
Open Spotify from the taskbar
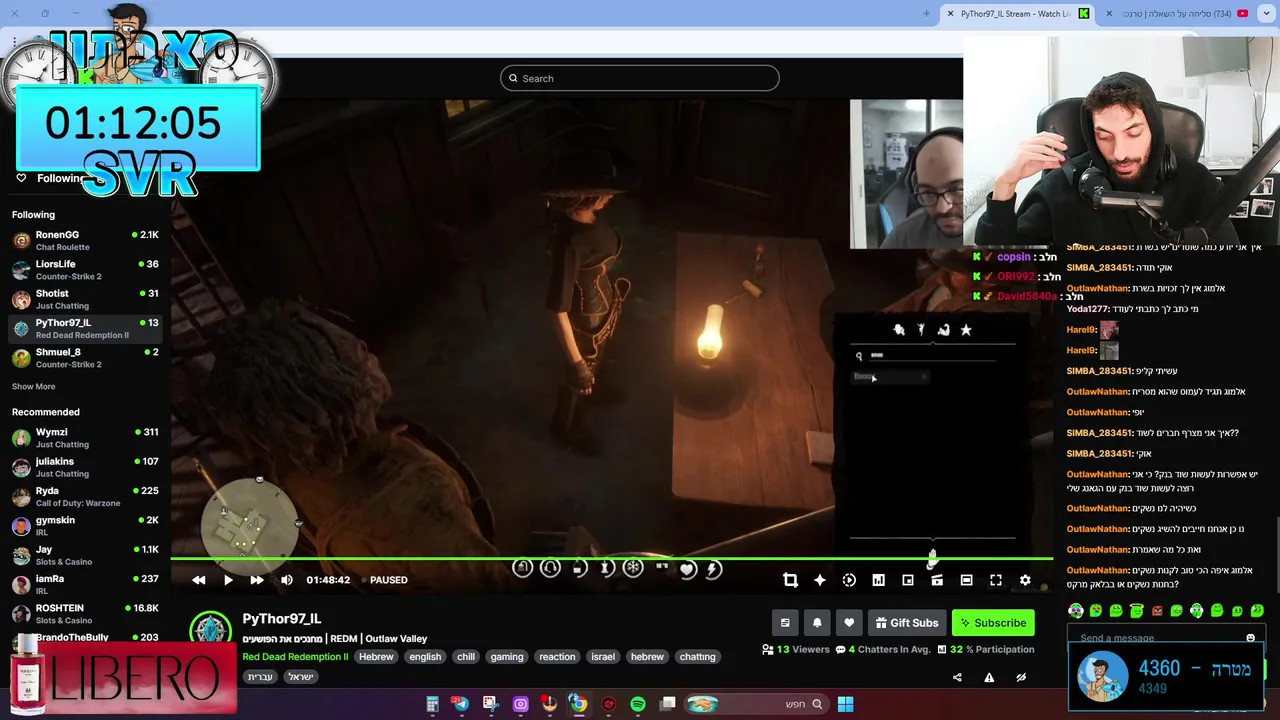[638, 704]
